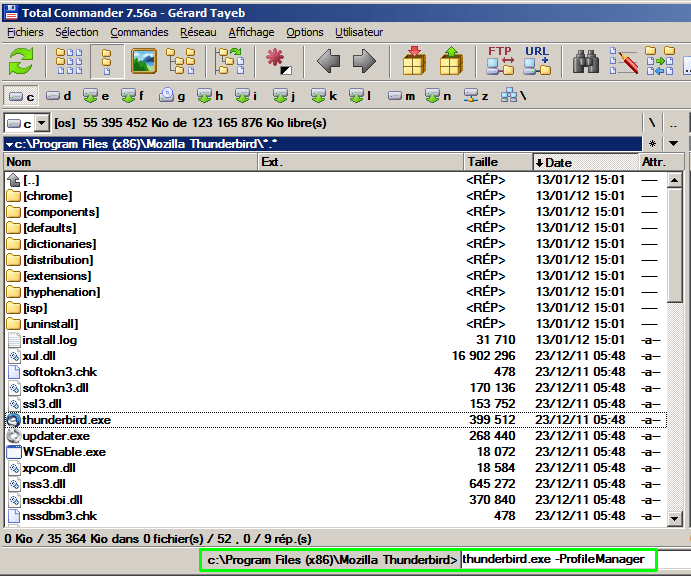The image size is (691, 576).
Task: Open the Fichiers menu
Action: point(25,32)
